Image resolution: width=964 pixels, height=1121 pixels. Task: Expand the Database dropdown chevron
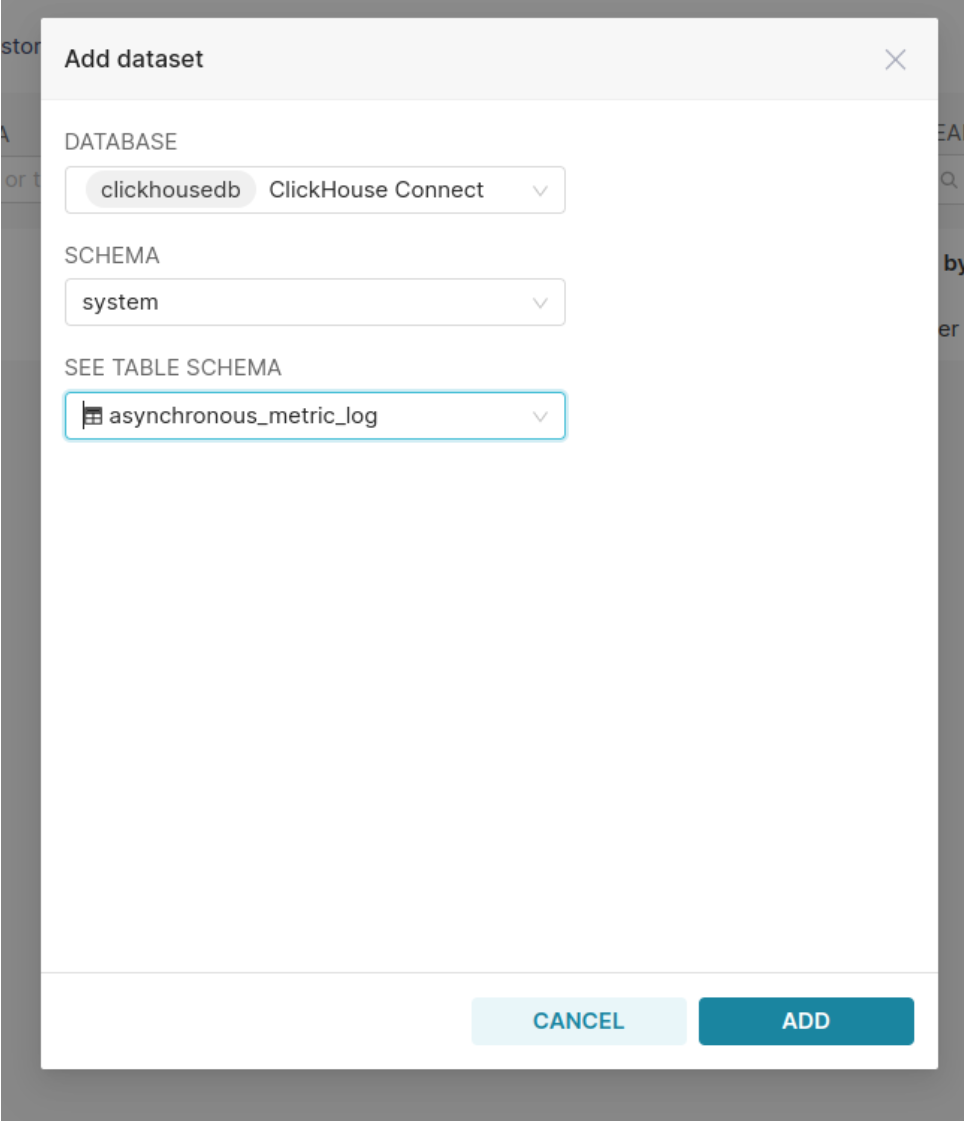pos(540,190)
